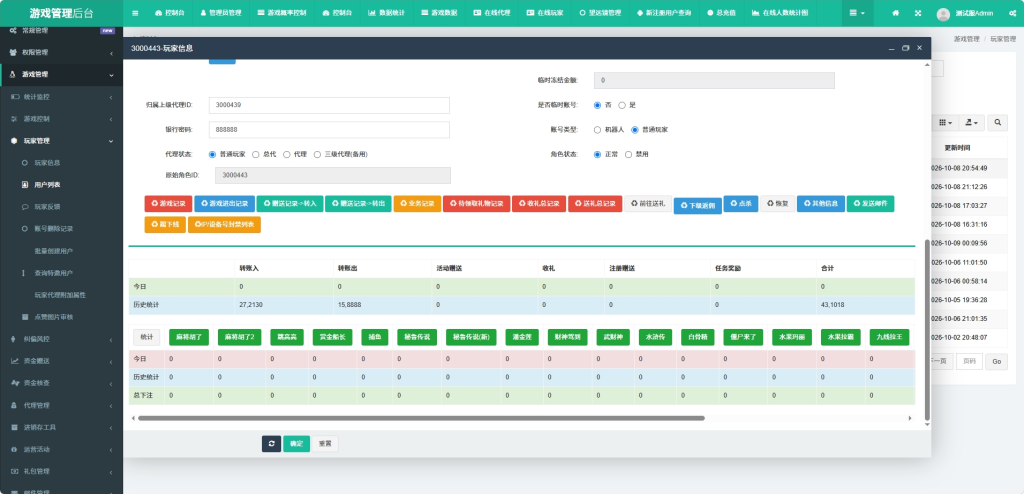Click the 赠送记录->转入 button

(290, 204)
